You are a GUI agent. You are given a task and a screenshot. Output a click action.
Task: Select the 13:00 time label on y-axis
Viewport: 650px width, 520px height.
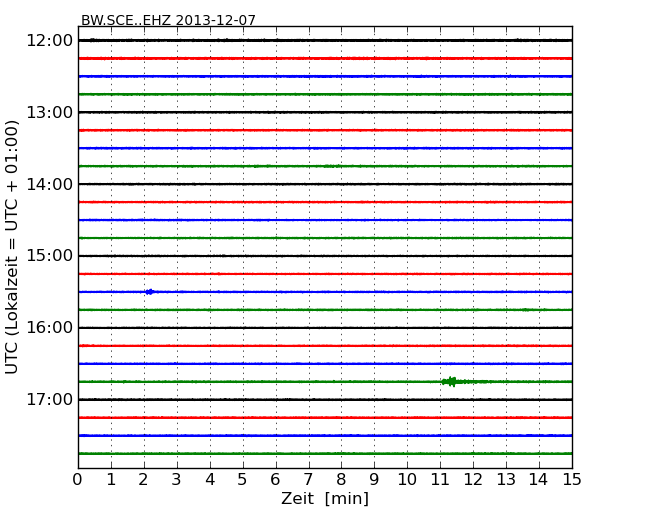point(50,112)
